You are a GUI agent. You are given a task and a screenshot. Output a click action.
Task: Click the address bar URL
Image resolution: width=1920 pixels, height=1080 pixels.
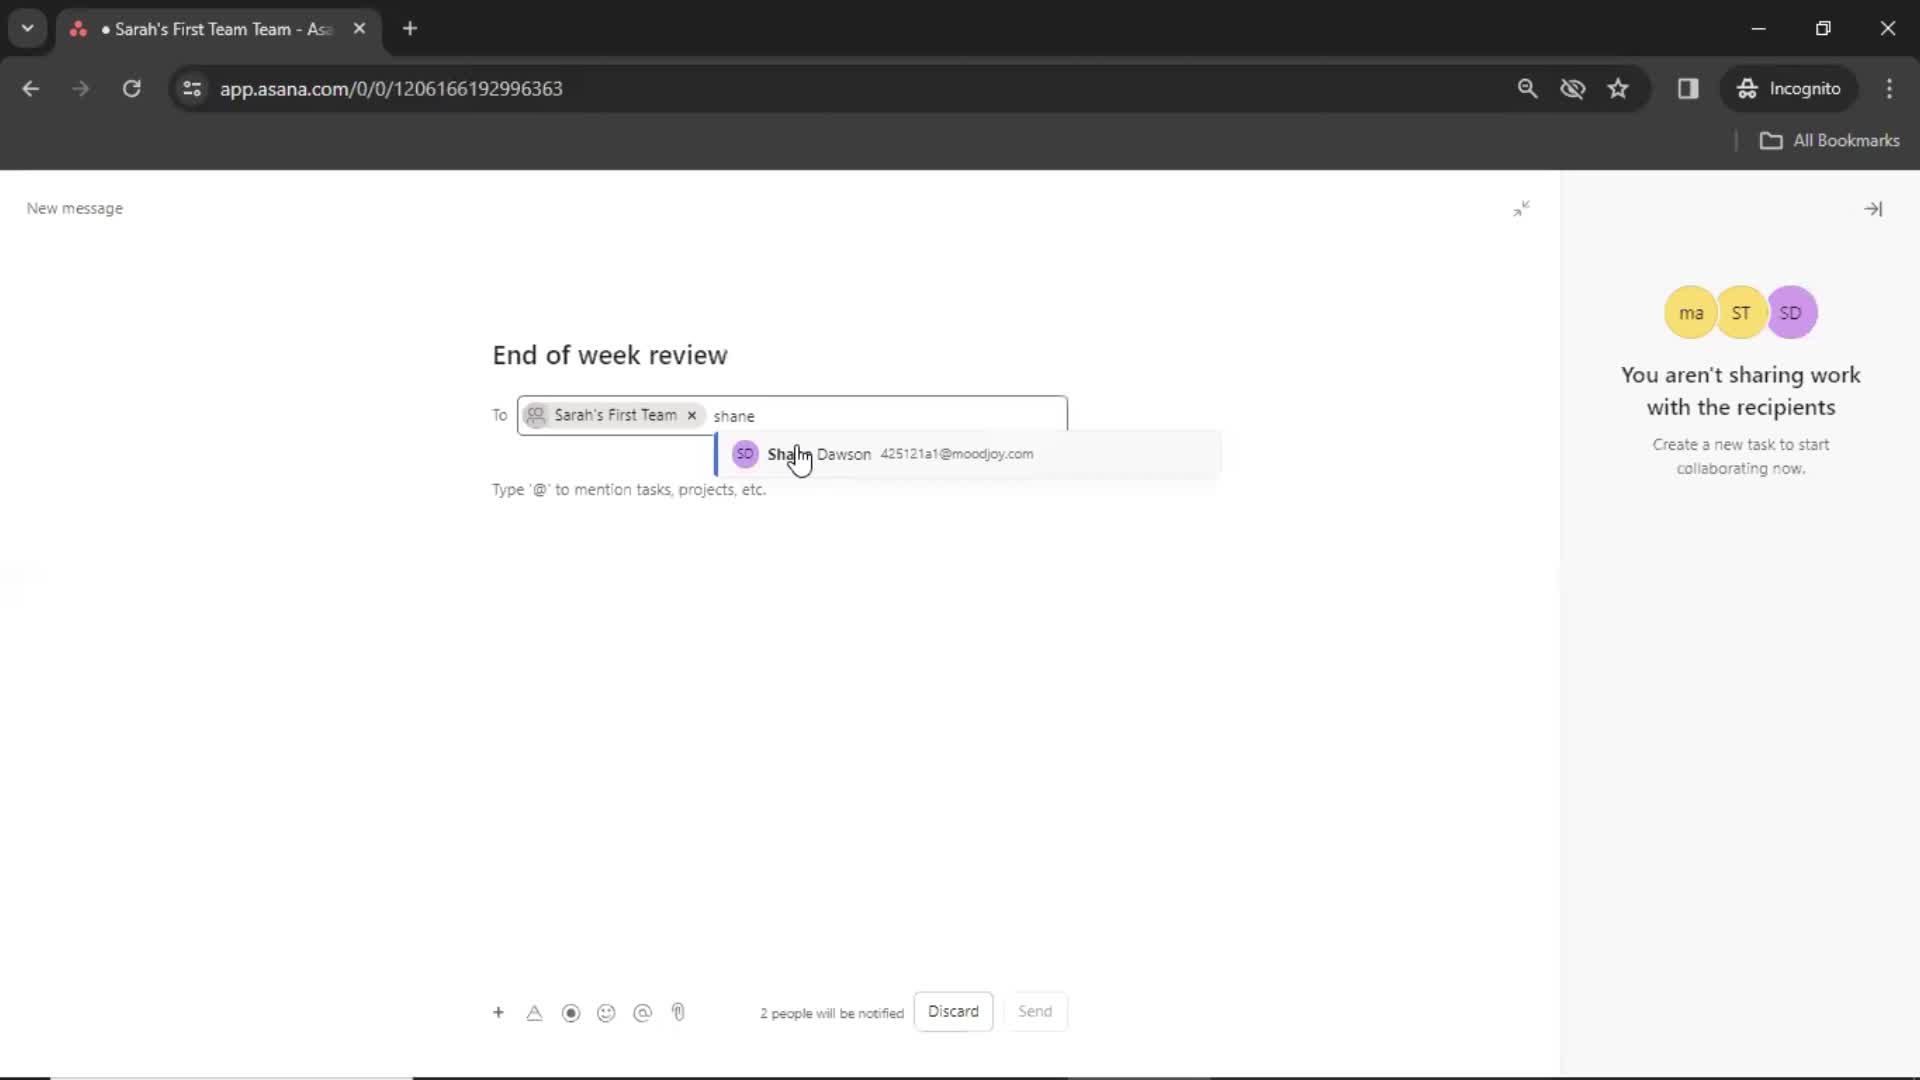click(391, 89)
